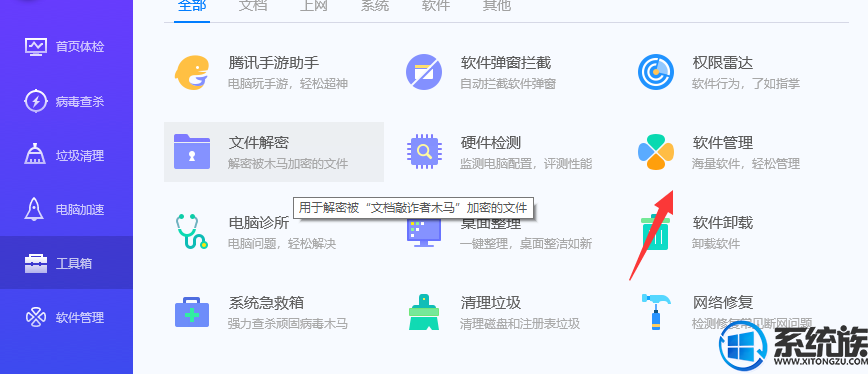
Task: Open the 清理垃圾 brush icon
Action: (x=424, y=312)
